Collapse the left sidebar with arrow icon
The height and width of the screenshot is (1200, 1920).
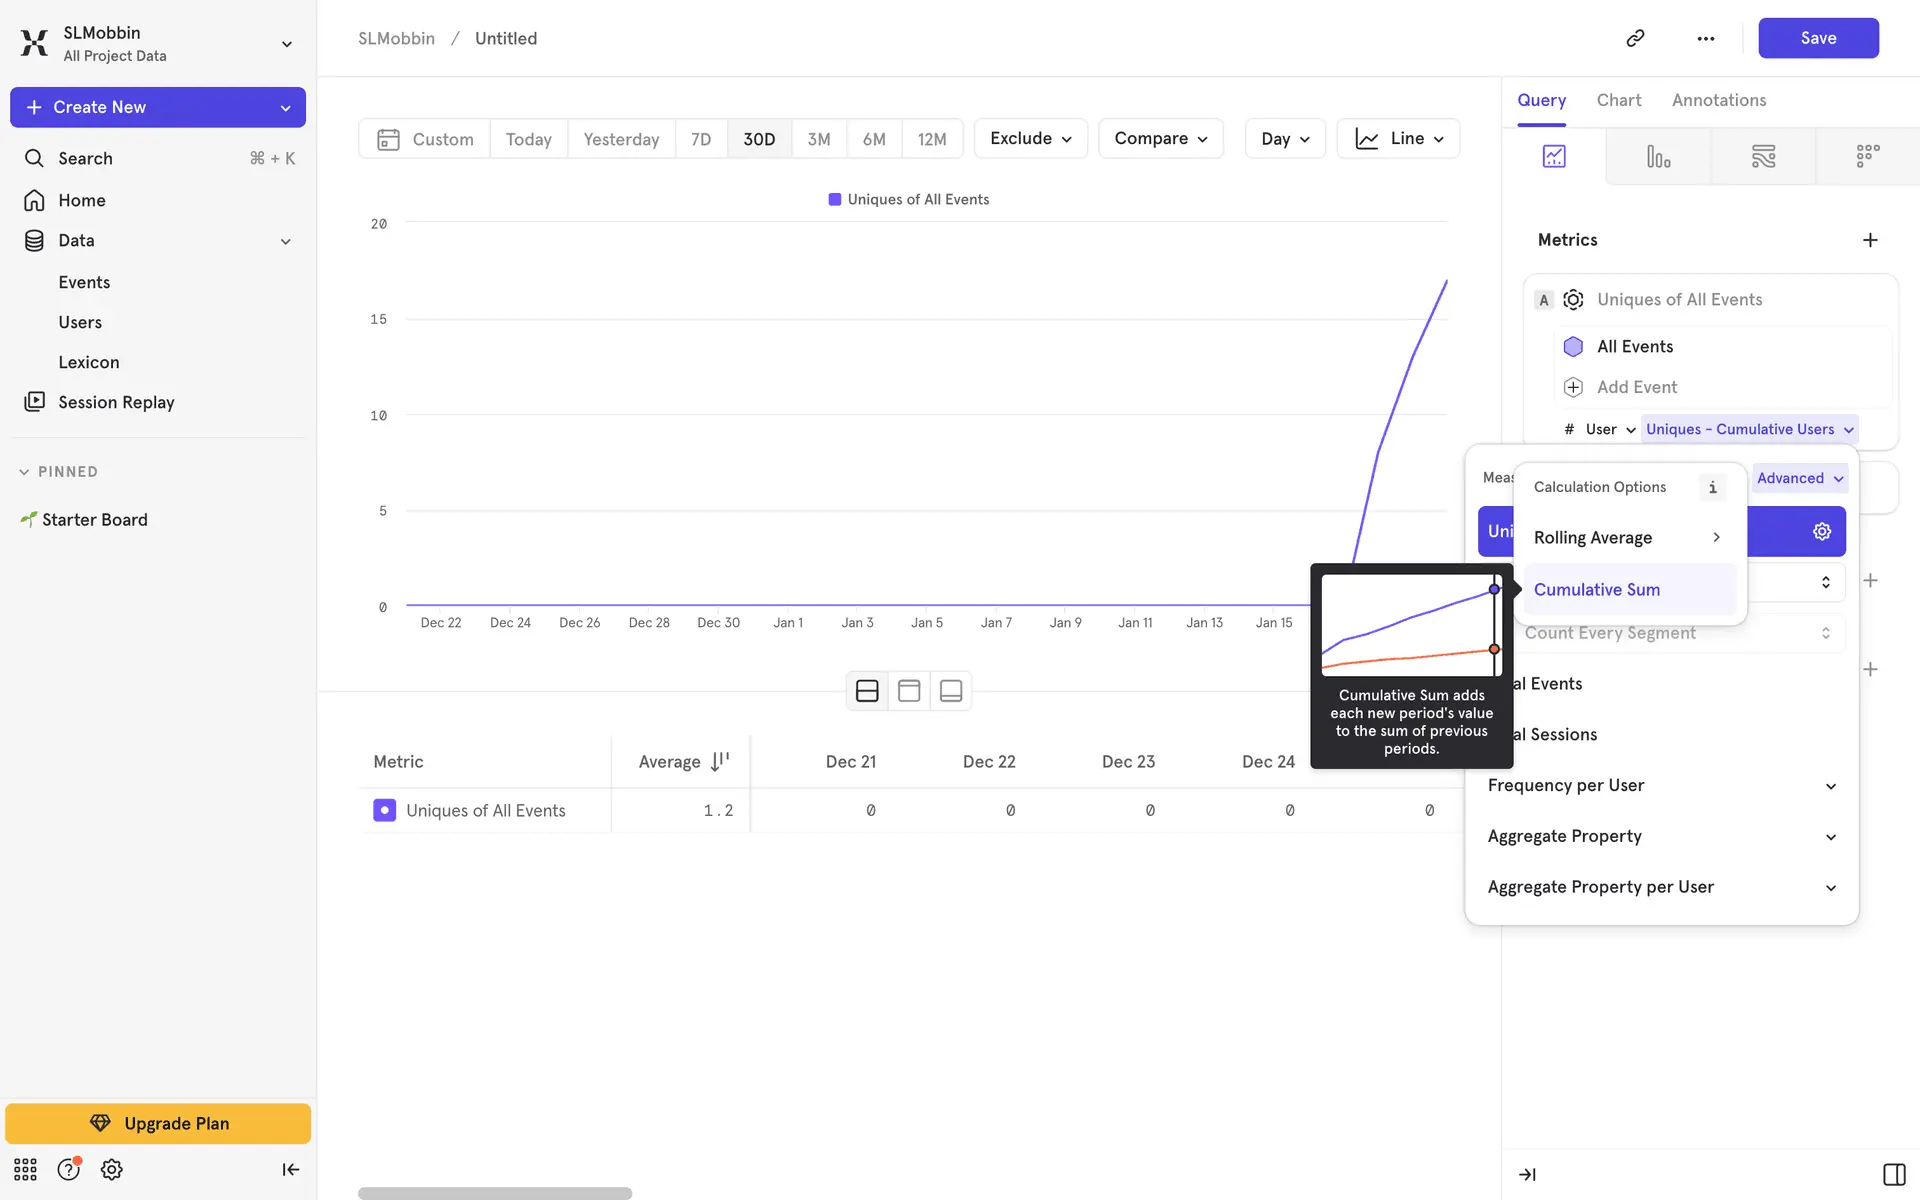coord(290,1169)
